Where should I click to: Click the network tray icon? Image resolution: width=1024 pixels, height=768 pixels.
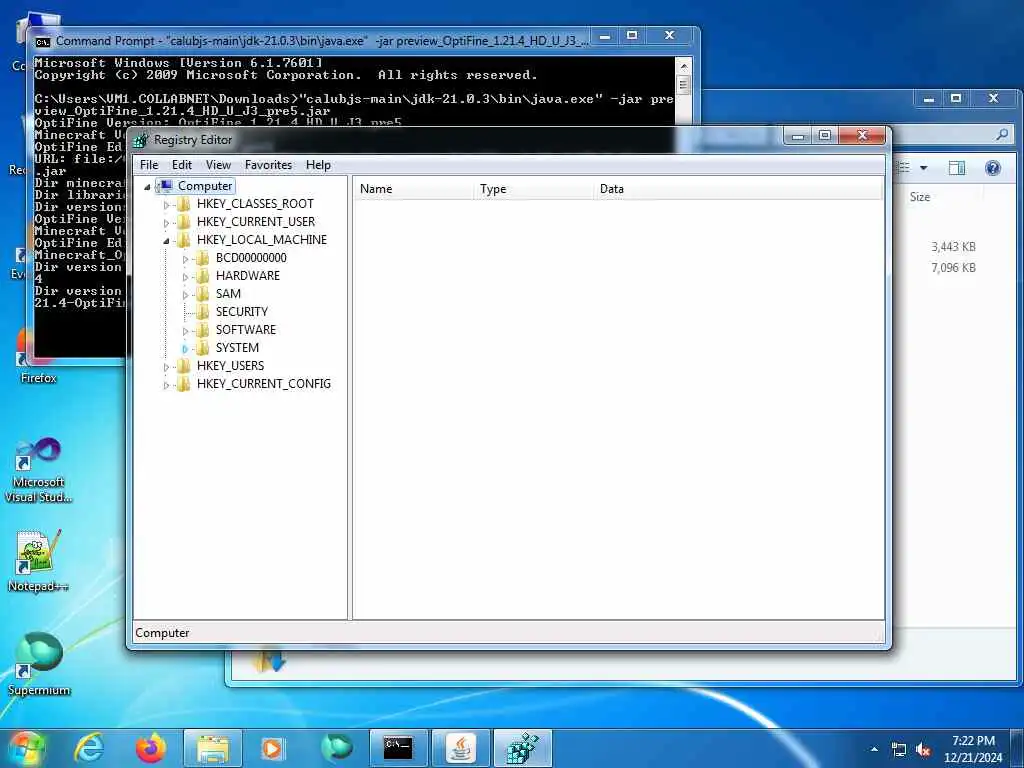pyautogui.click(x=899, y=750)
